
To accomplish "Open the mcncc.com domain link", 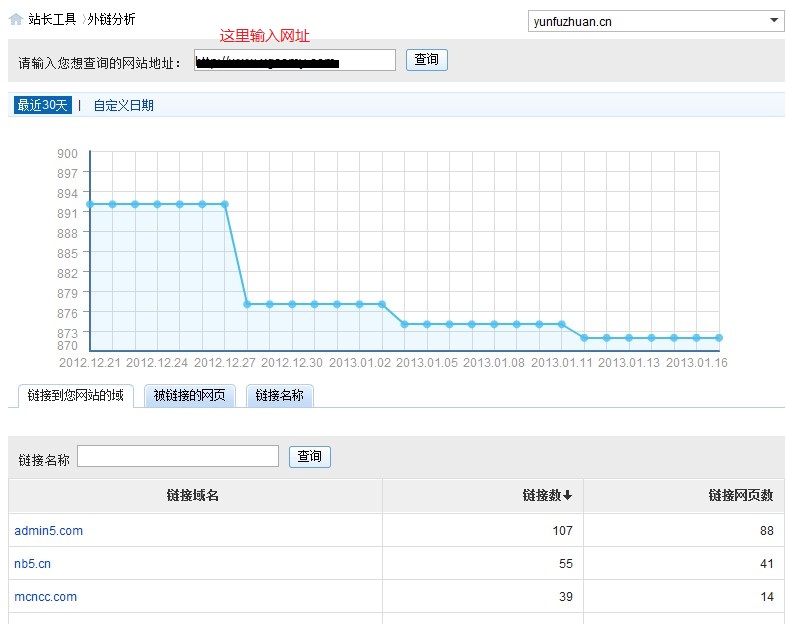I will [46, 597].
